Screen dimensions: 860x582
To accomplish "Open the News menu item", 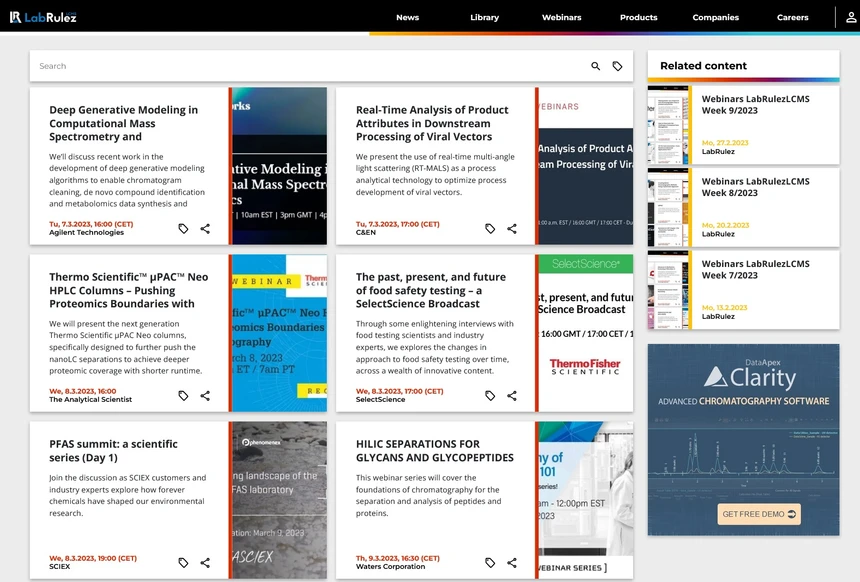I will [407, 17].
